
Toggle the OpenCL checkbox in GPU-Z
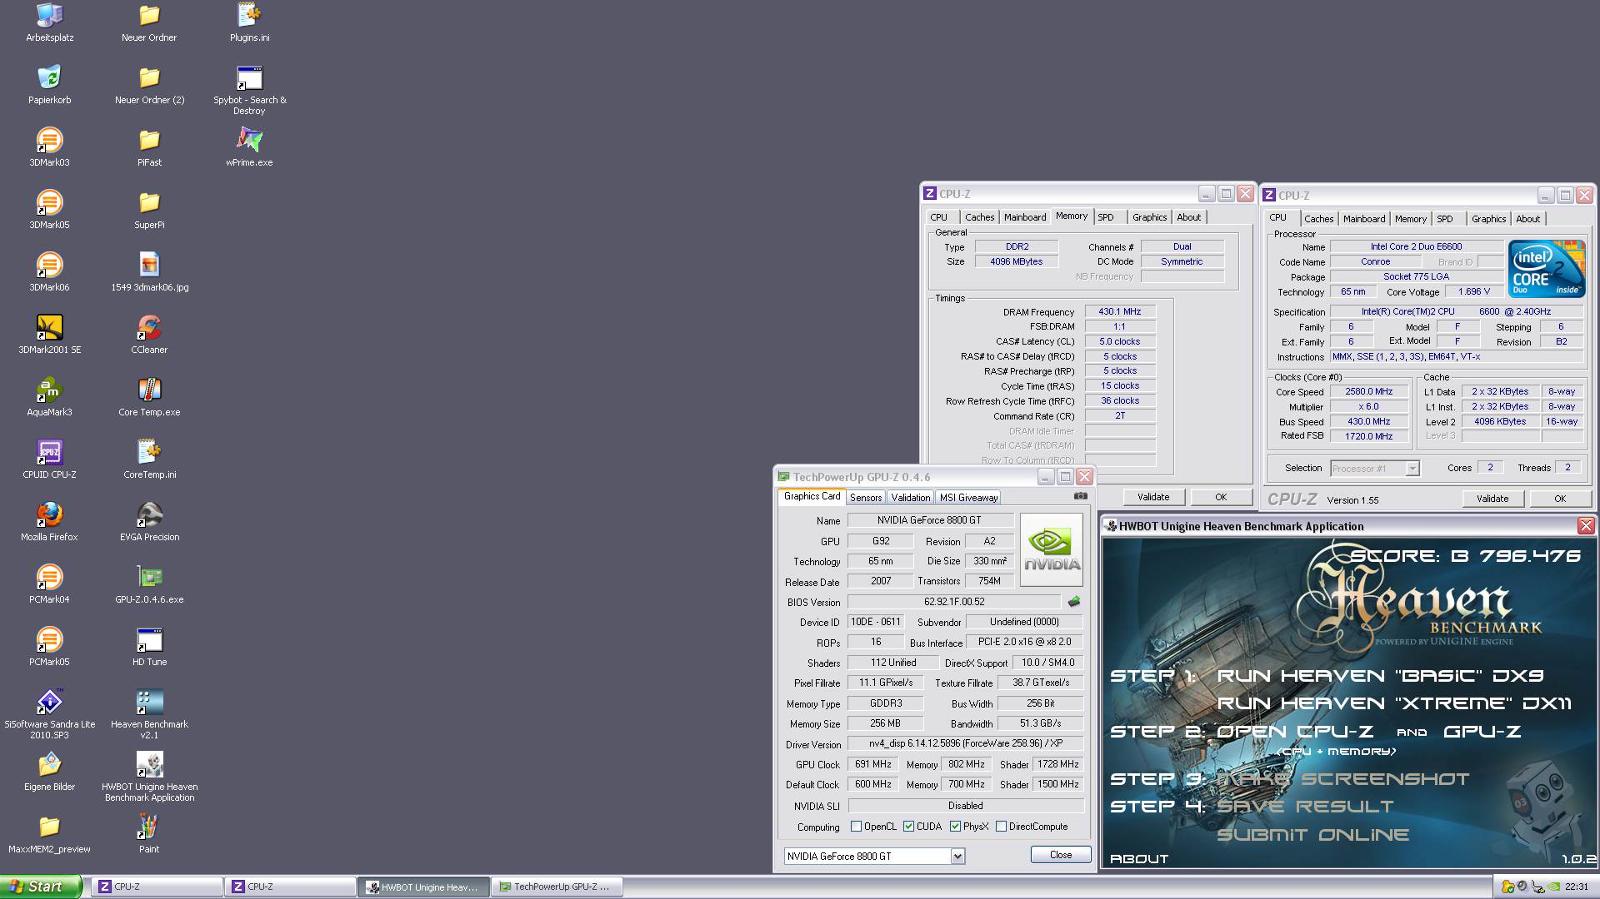tap(856, 827)
